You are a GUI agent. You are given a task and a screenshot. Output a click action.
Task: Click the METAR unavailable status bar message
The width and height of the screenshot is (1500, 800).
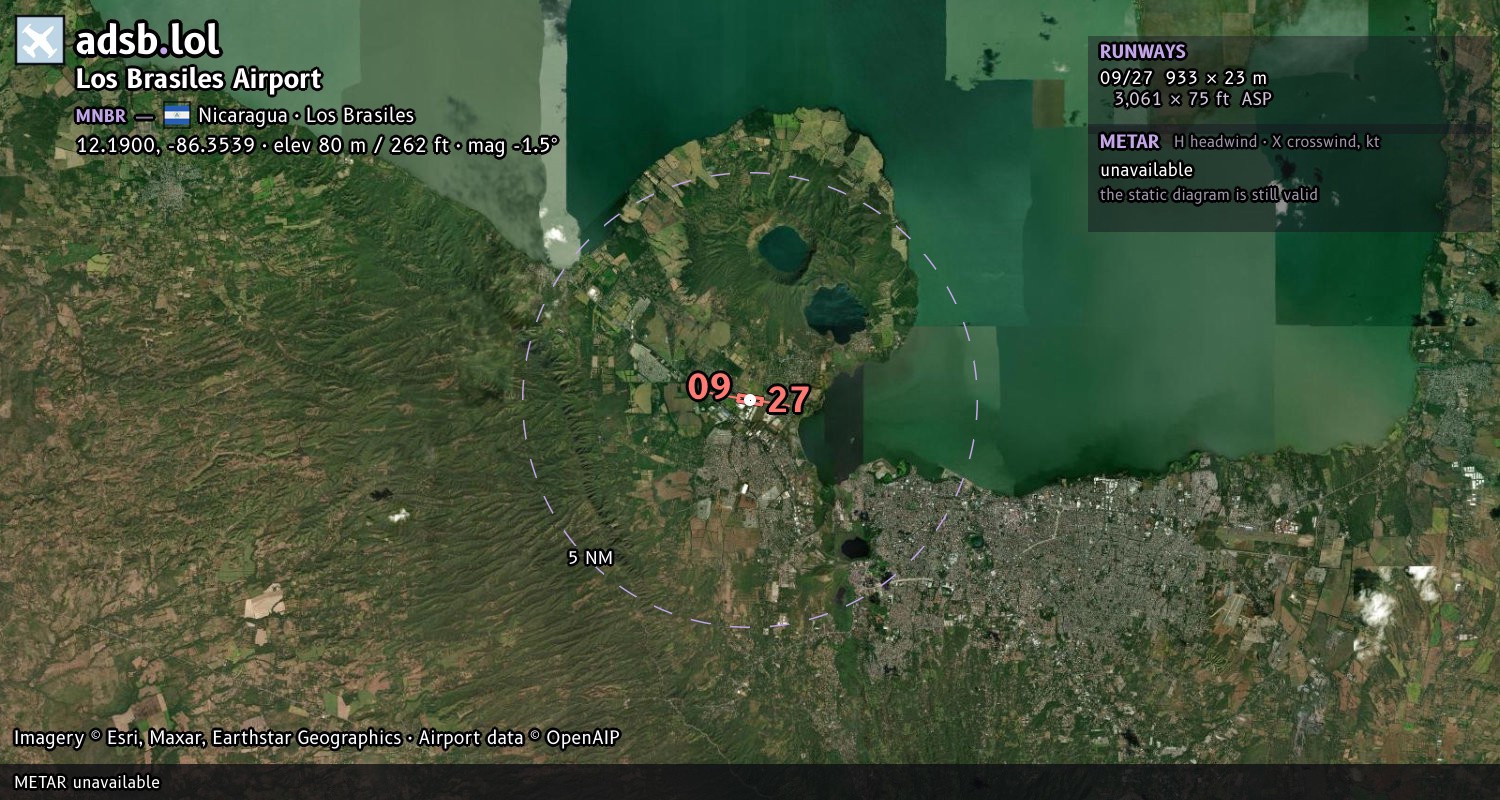coord(87,782)
